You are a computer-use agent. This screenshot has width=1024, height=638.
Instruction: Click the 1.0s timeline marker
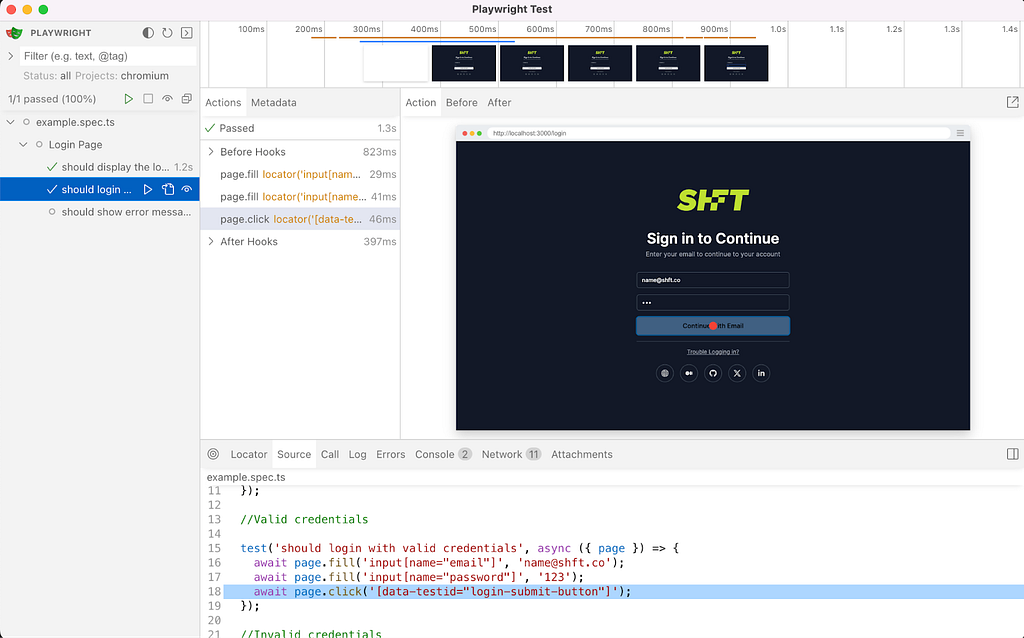pyautogui.click(x=778, y=29)
